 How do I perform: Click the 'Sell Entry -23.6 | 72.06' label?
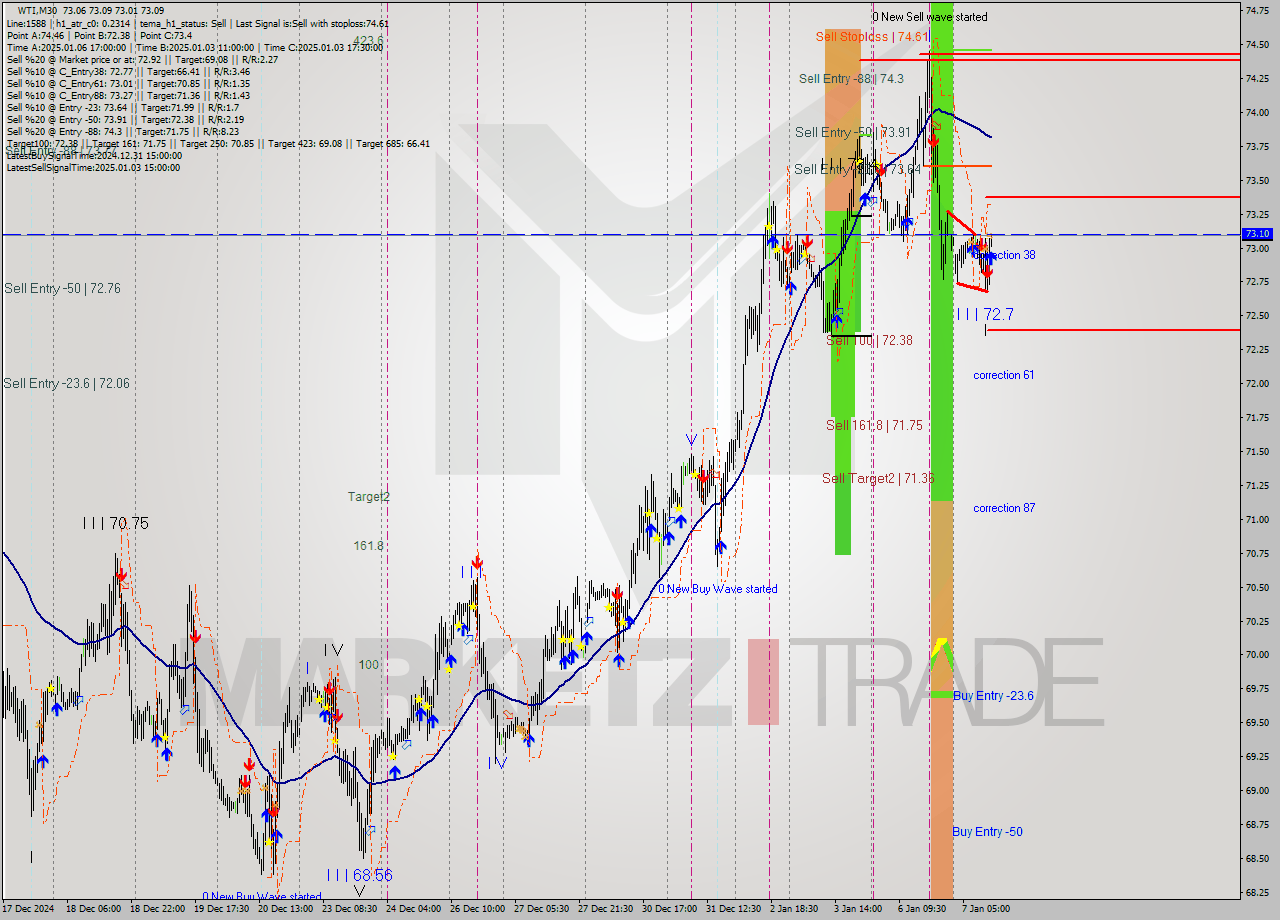point(66,384)
